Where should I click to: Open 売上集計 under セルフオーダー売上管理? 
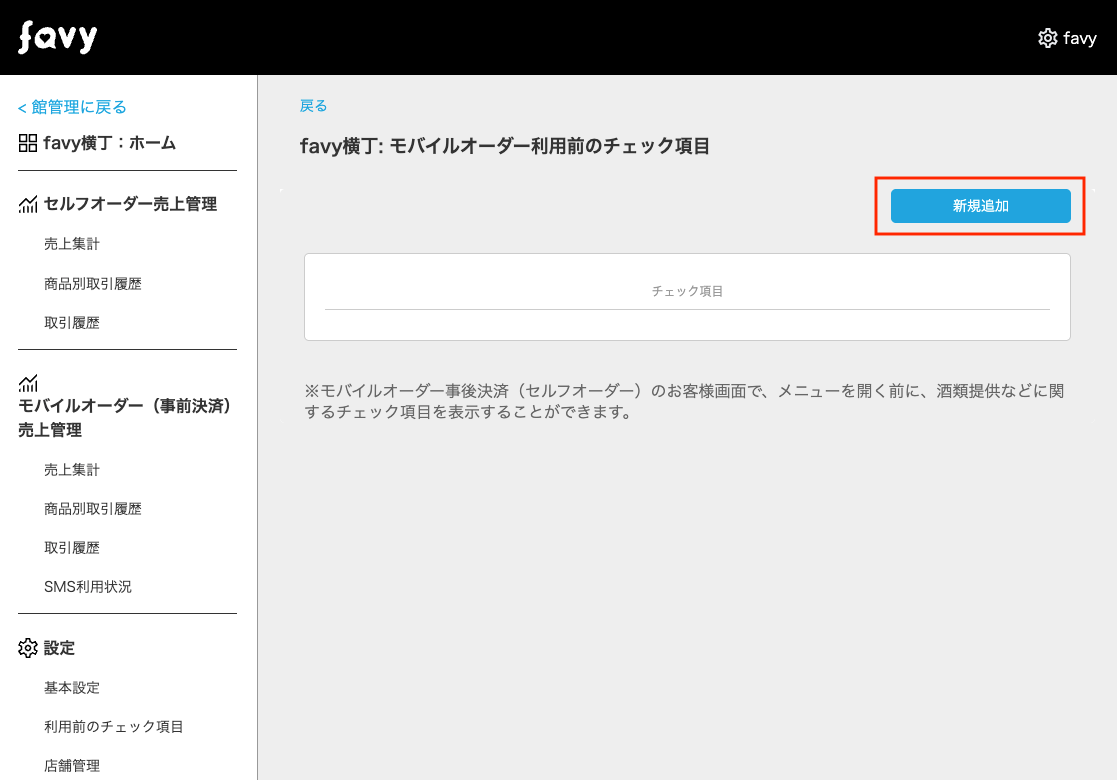(72, 244)
